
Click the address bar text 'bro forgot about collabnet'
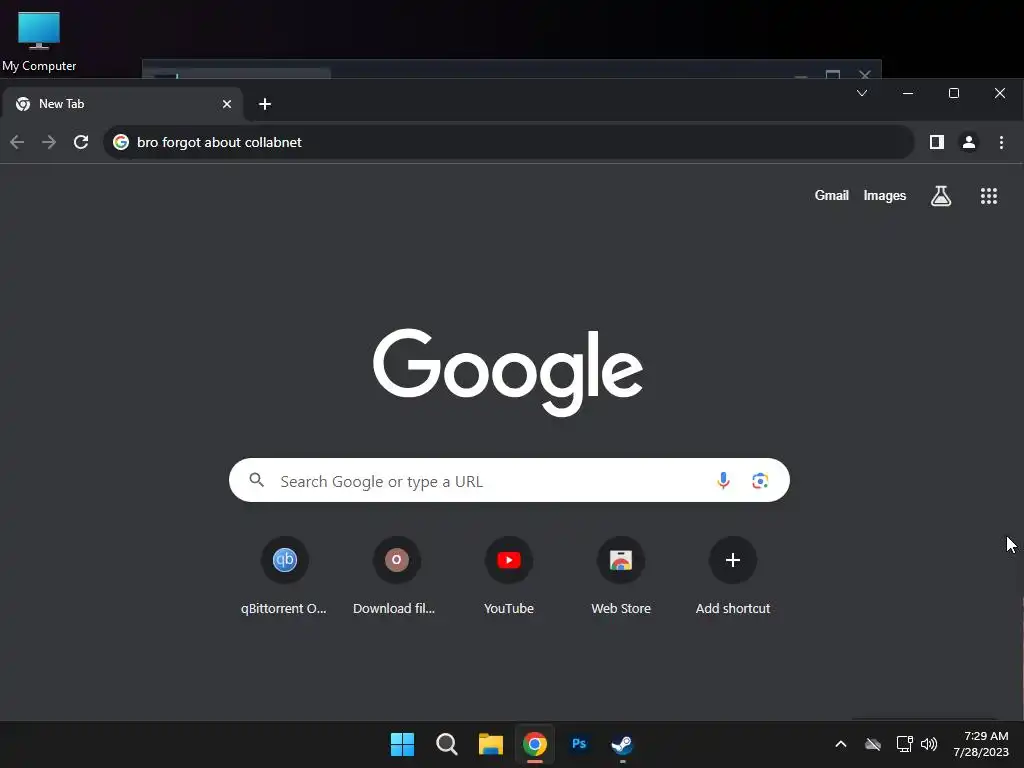pos(219,142)
